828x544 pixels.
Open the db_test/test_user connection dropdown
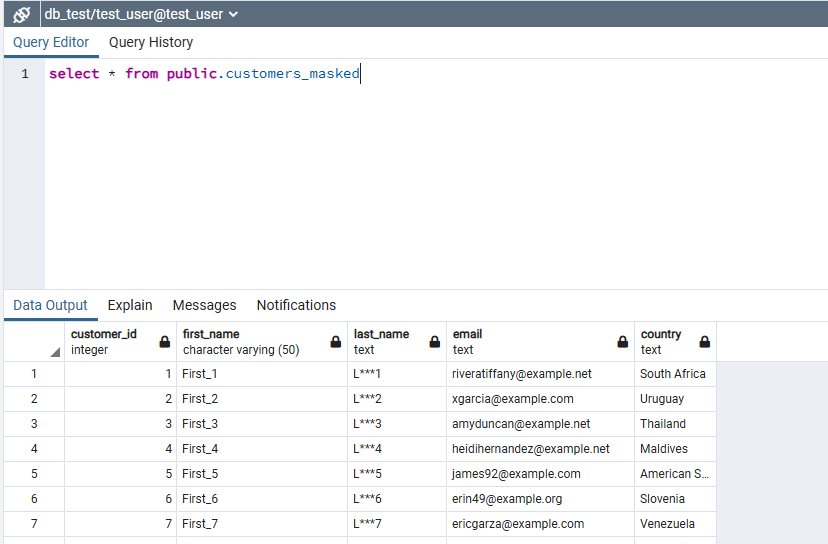click(141, 14)
